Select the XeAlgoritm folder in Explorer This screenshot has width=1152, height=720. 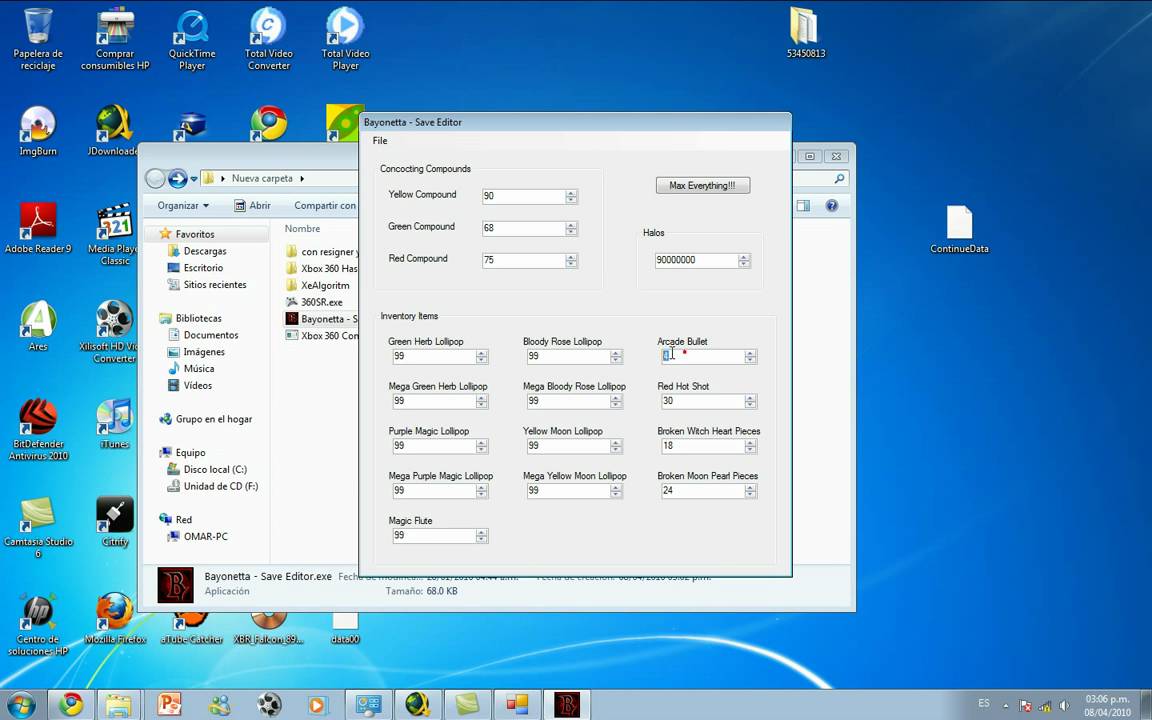(x=324, y=285)
